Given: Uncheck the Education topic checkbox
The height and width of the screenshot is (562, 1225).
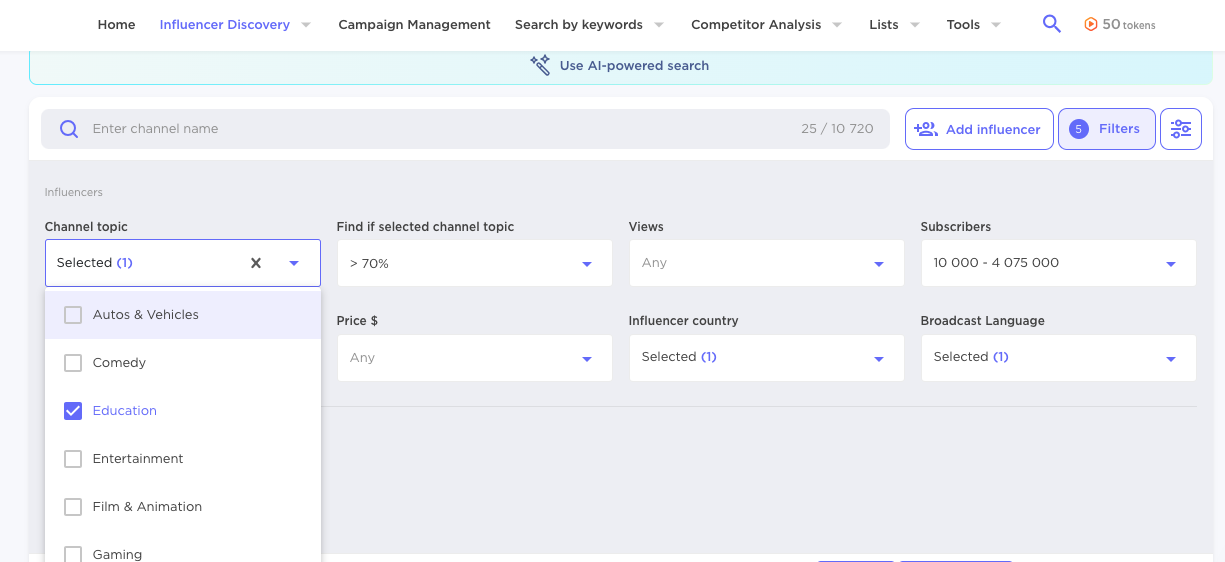Looking at the screenshot, I should pyautogui.click(x=73, y=411).
